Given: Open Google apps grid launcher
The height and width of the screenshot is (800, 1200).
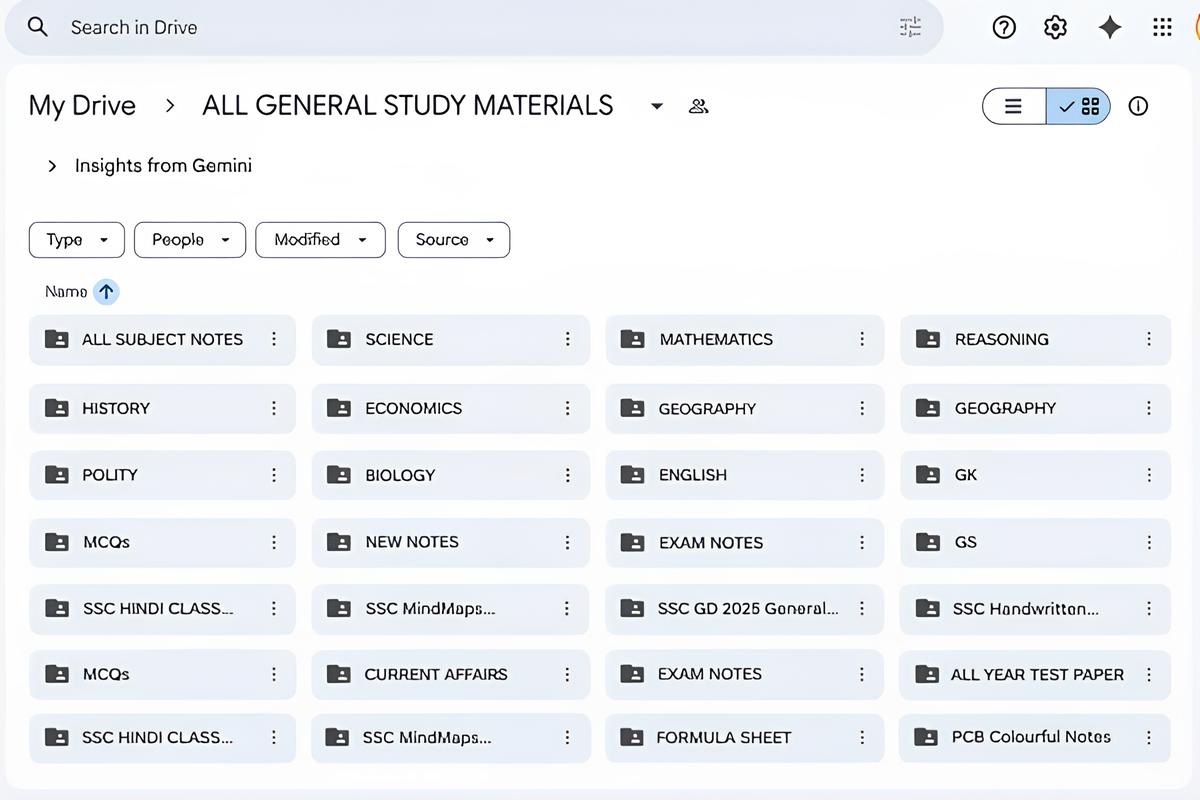Looking at the screenshot, I should 1162,27.
